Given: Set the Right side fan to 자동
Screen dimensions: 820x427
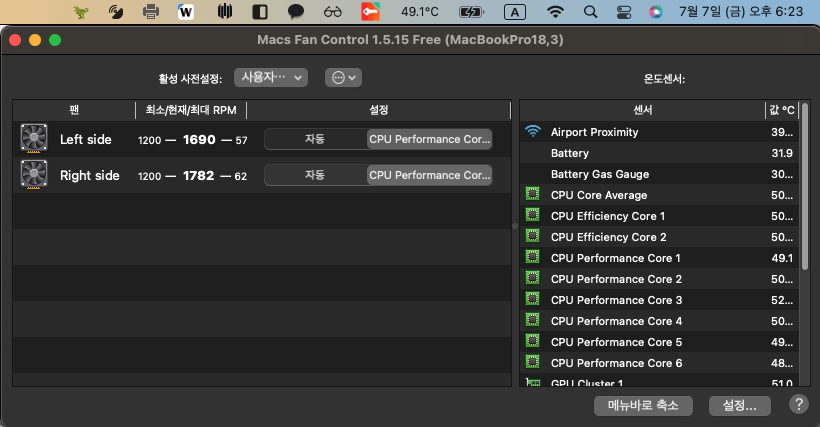Looking at the screenshot, I should click(x=315, y=175).
